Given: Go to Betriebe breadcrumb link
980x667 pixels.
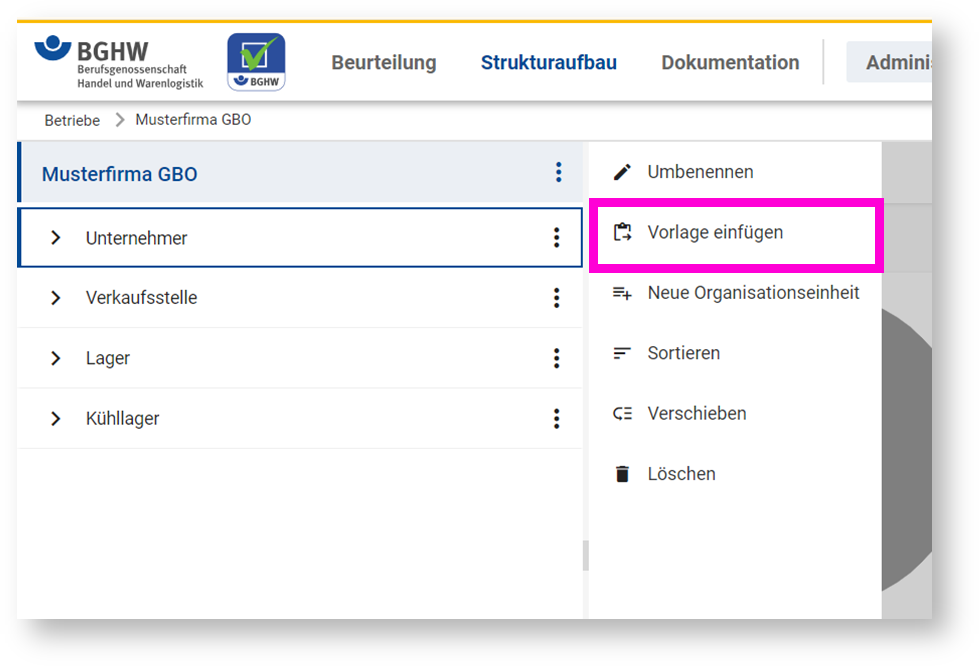Looking at the screenshot, I should tap(72, 120).
